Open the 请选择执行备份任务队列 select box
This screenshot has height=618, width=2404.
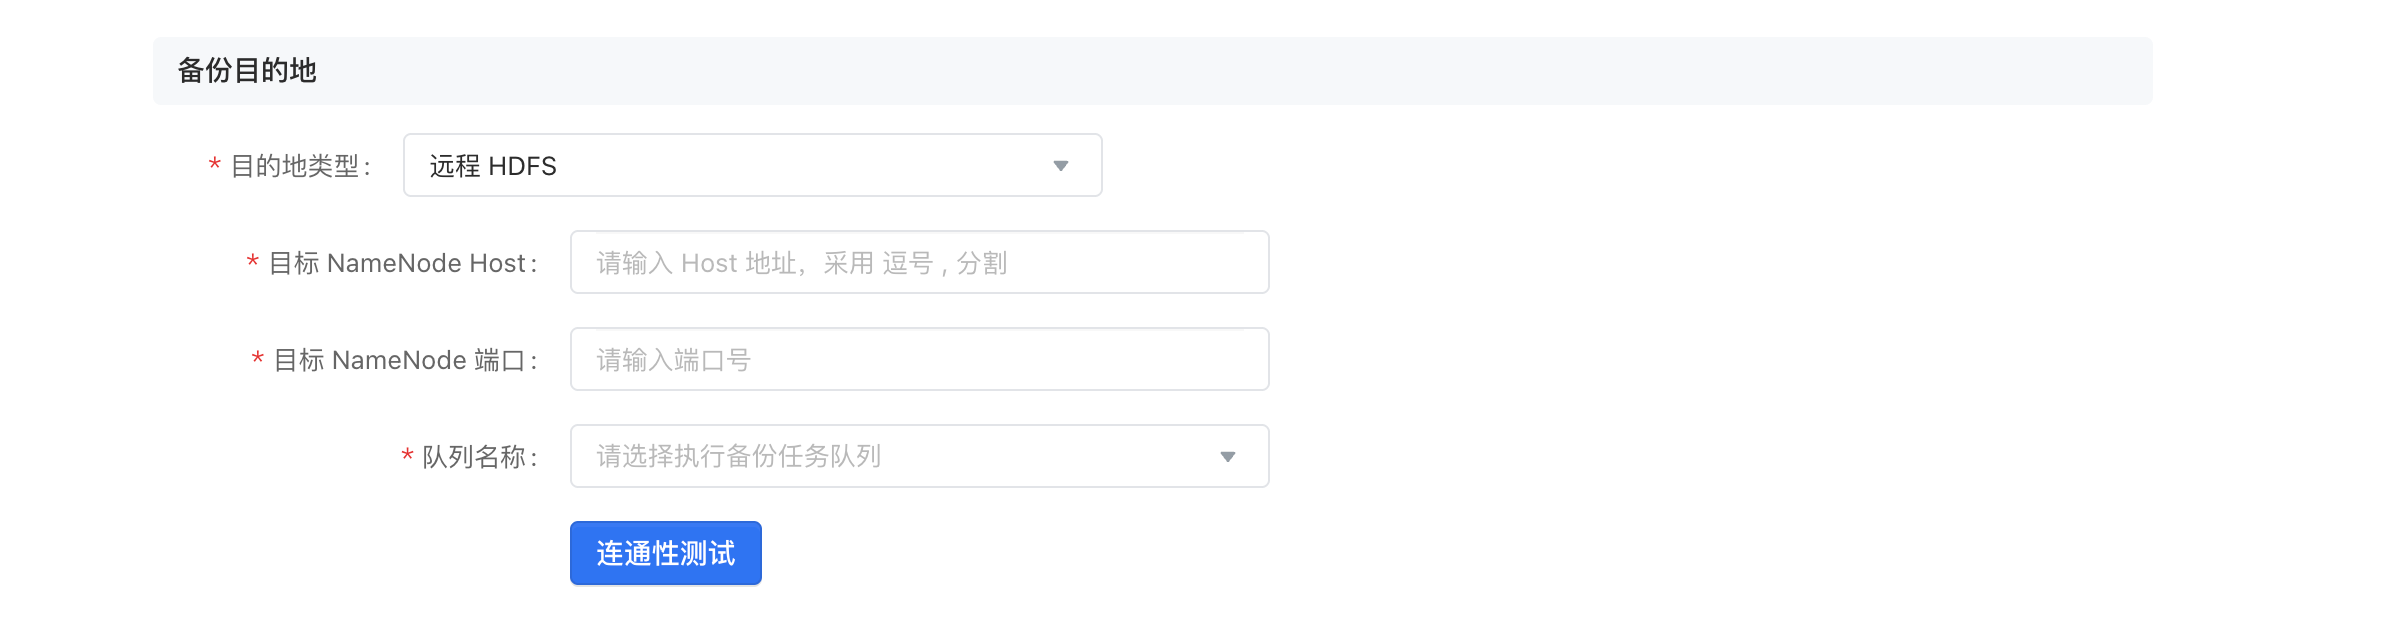pos(919,456)
